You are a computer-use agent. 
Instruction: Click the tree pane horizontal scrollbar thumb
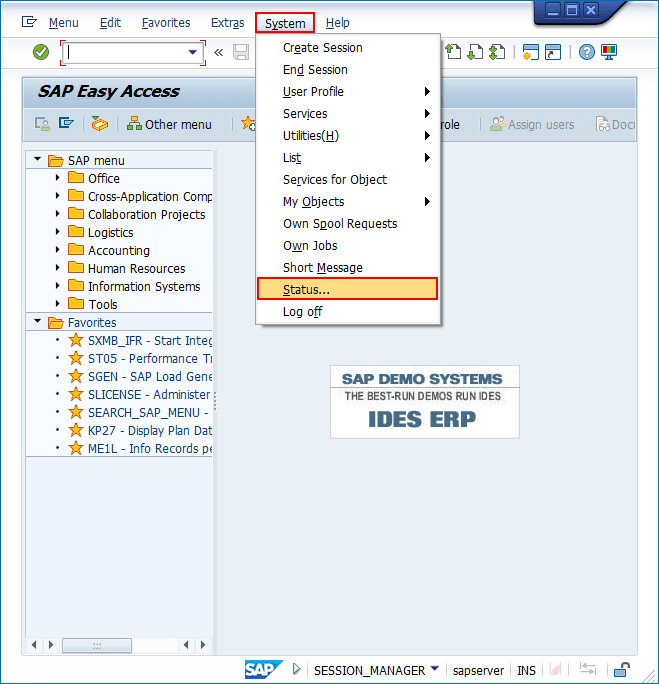click(97, 645)
